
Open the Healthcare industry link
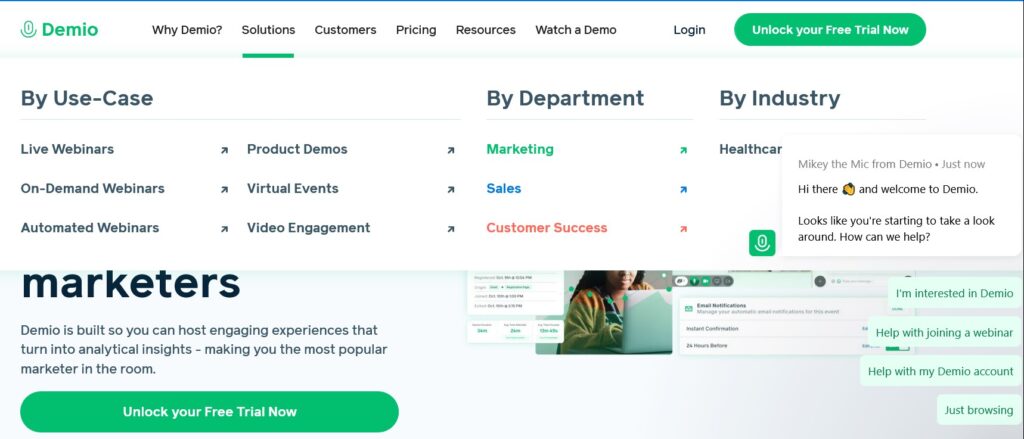click(750, 149)
